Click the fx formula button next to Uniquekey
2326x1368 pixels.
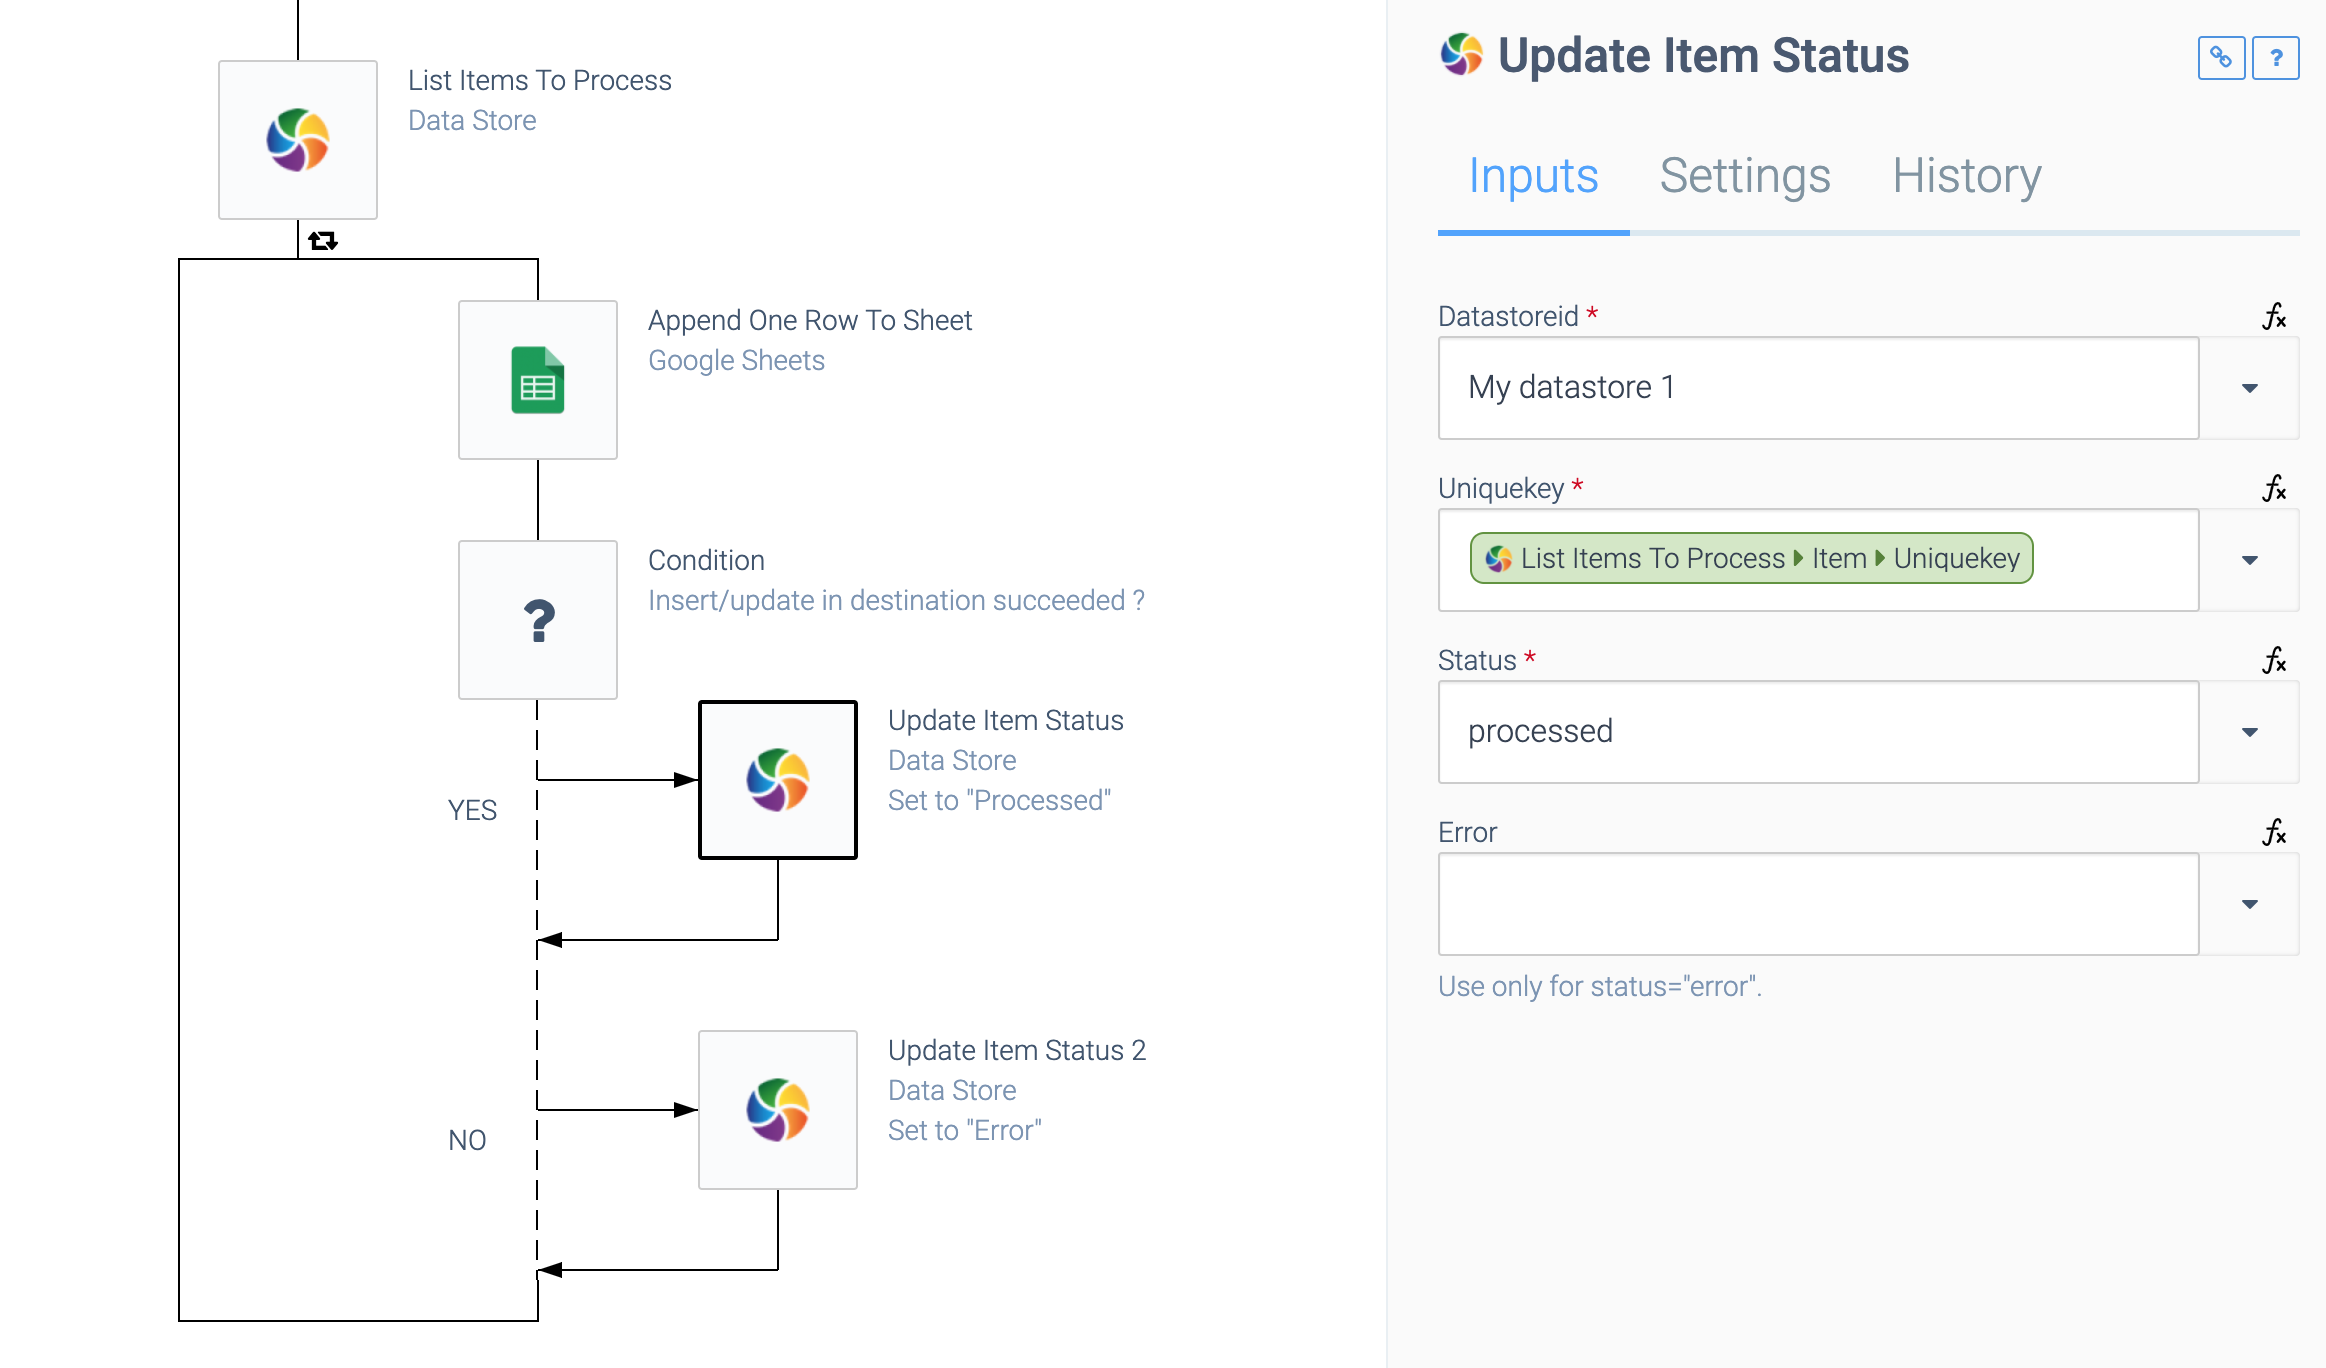2274,489
